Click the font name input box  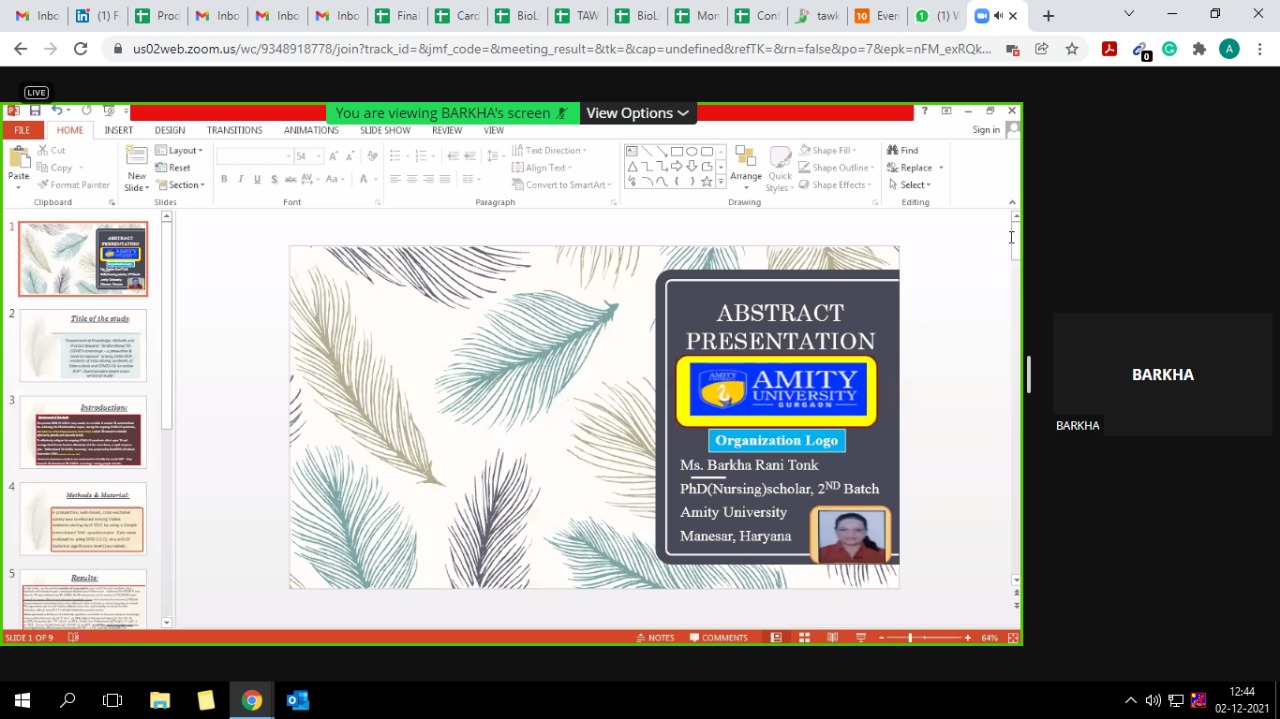(x=254, y=156)
